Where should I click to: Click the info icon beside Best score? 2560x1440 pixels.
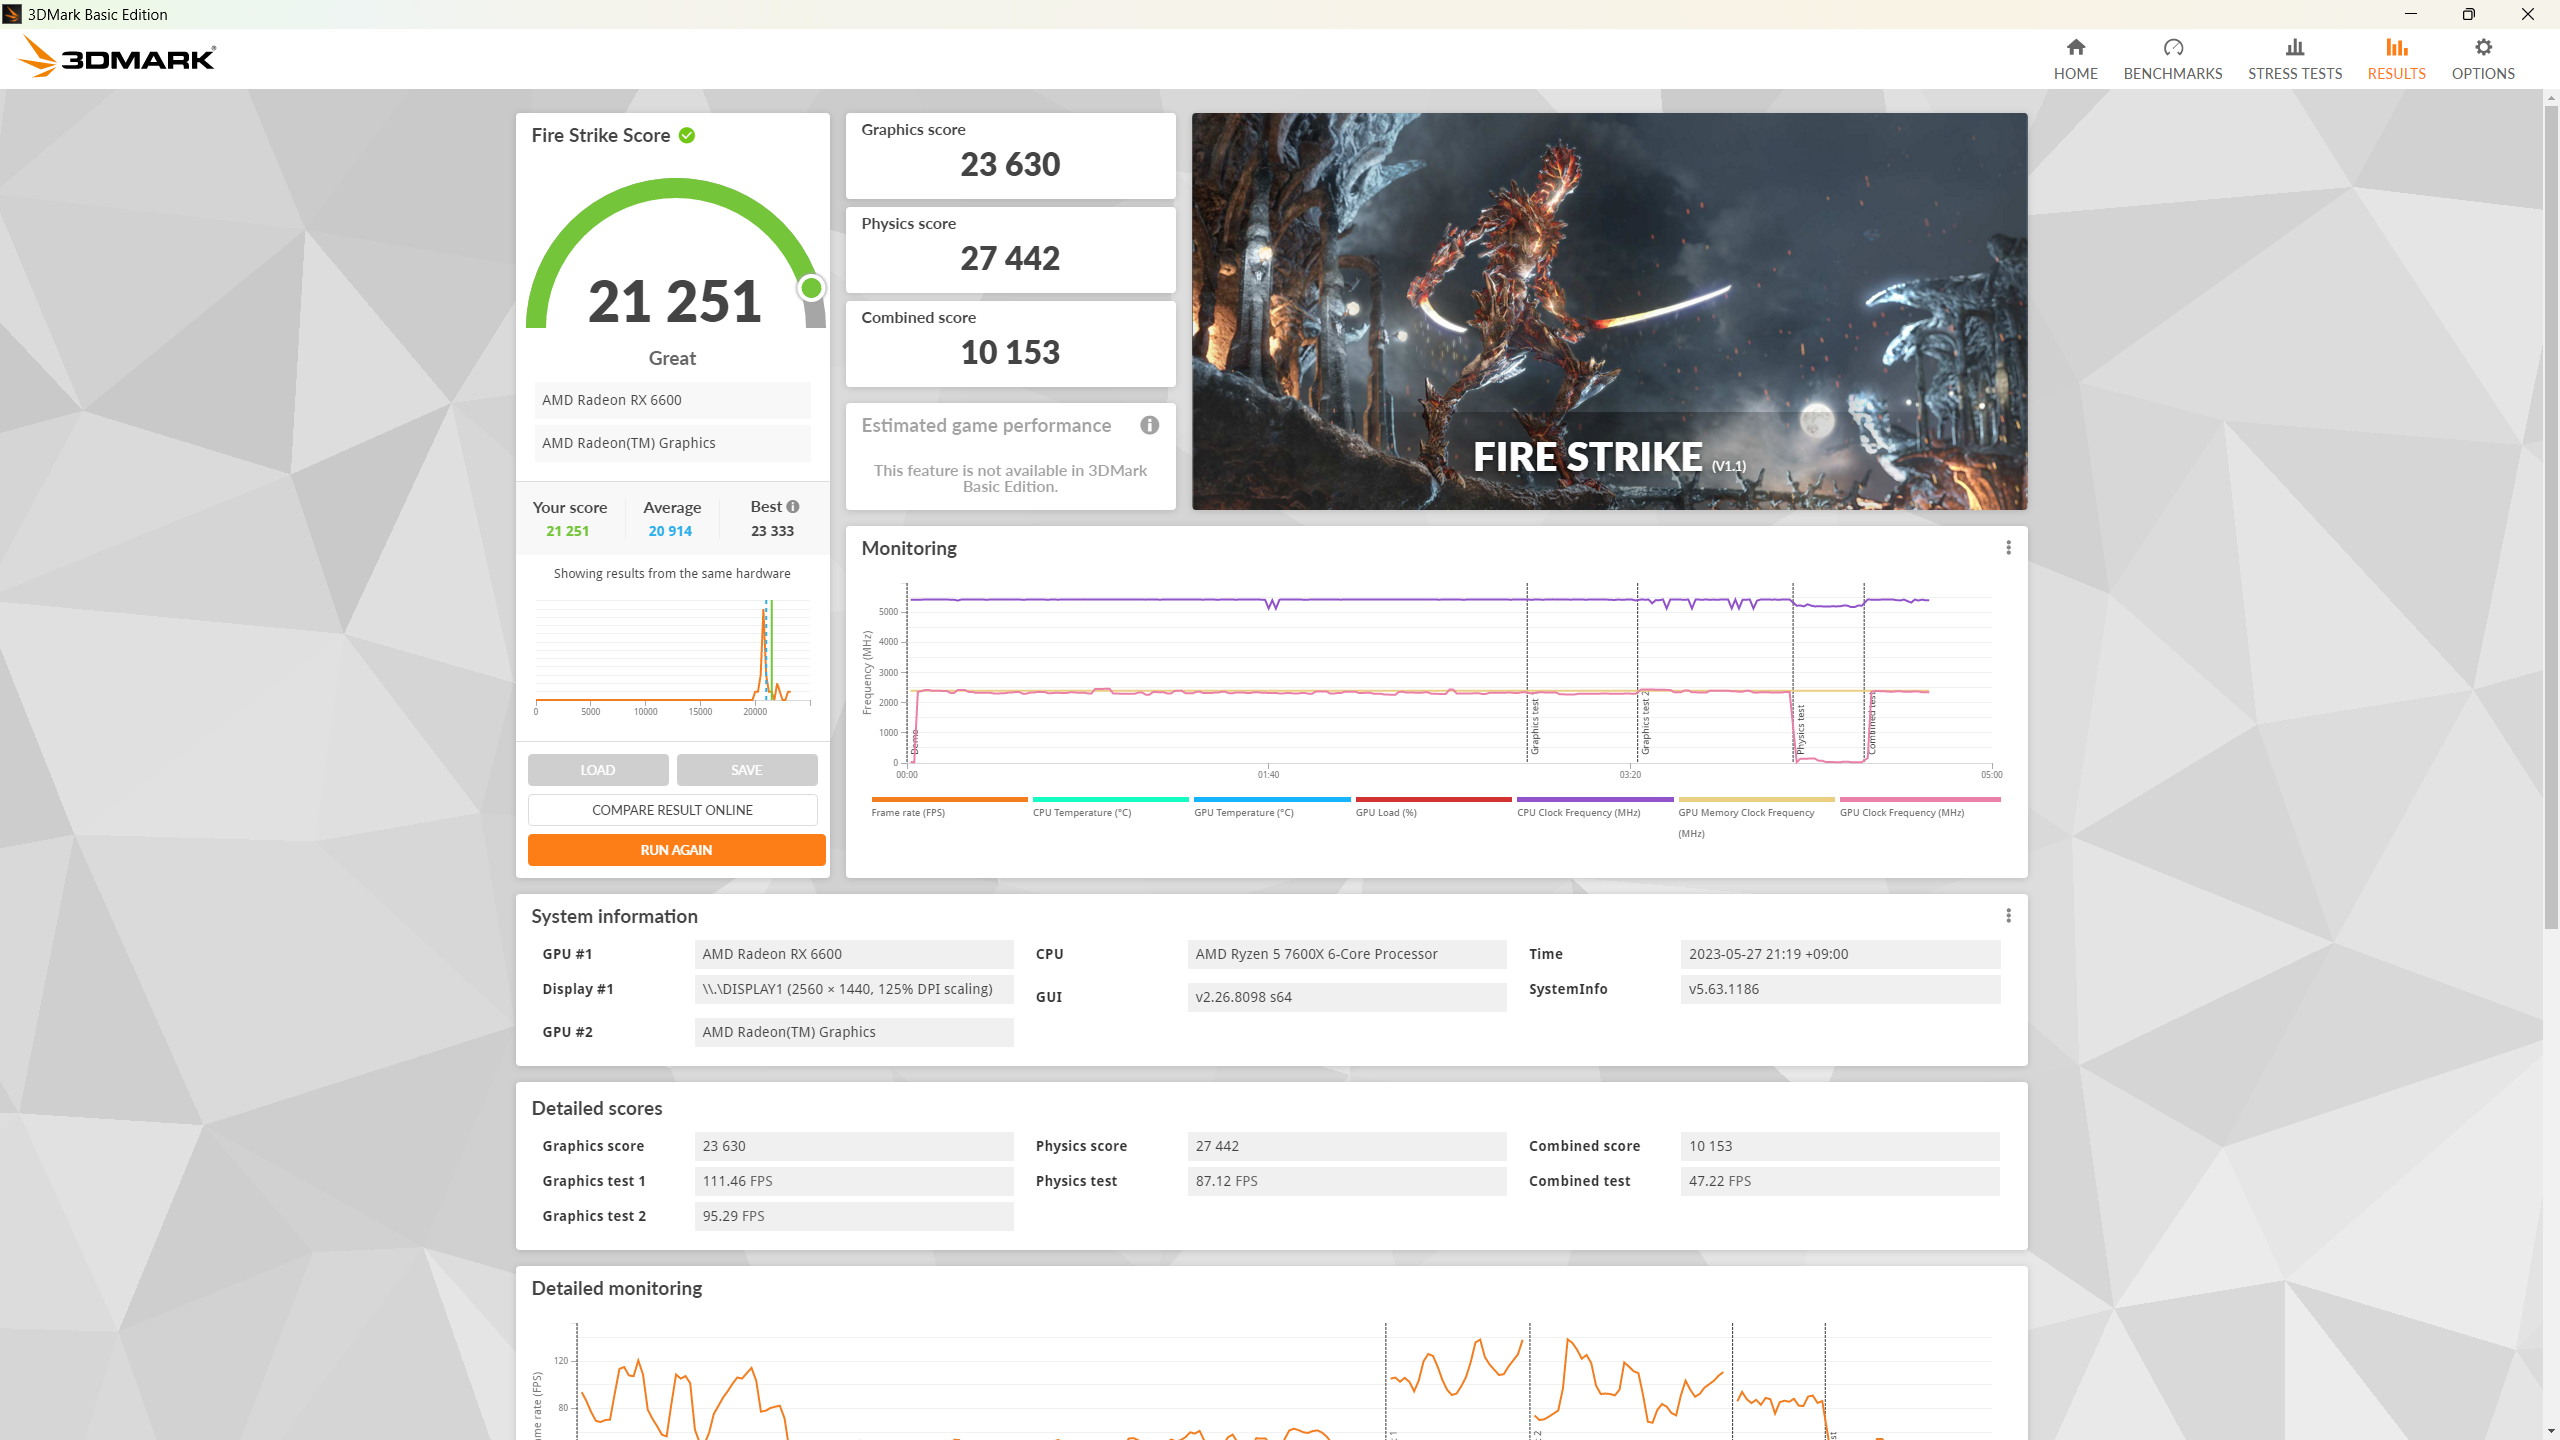pos(793,506)
